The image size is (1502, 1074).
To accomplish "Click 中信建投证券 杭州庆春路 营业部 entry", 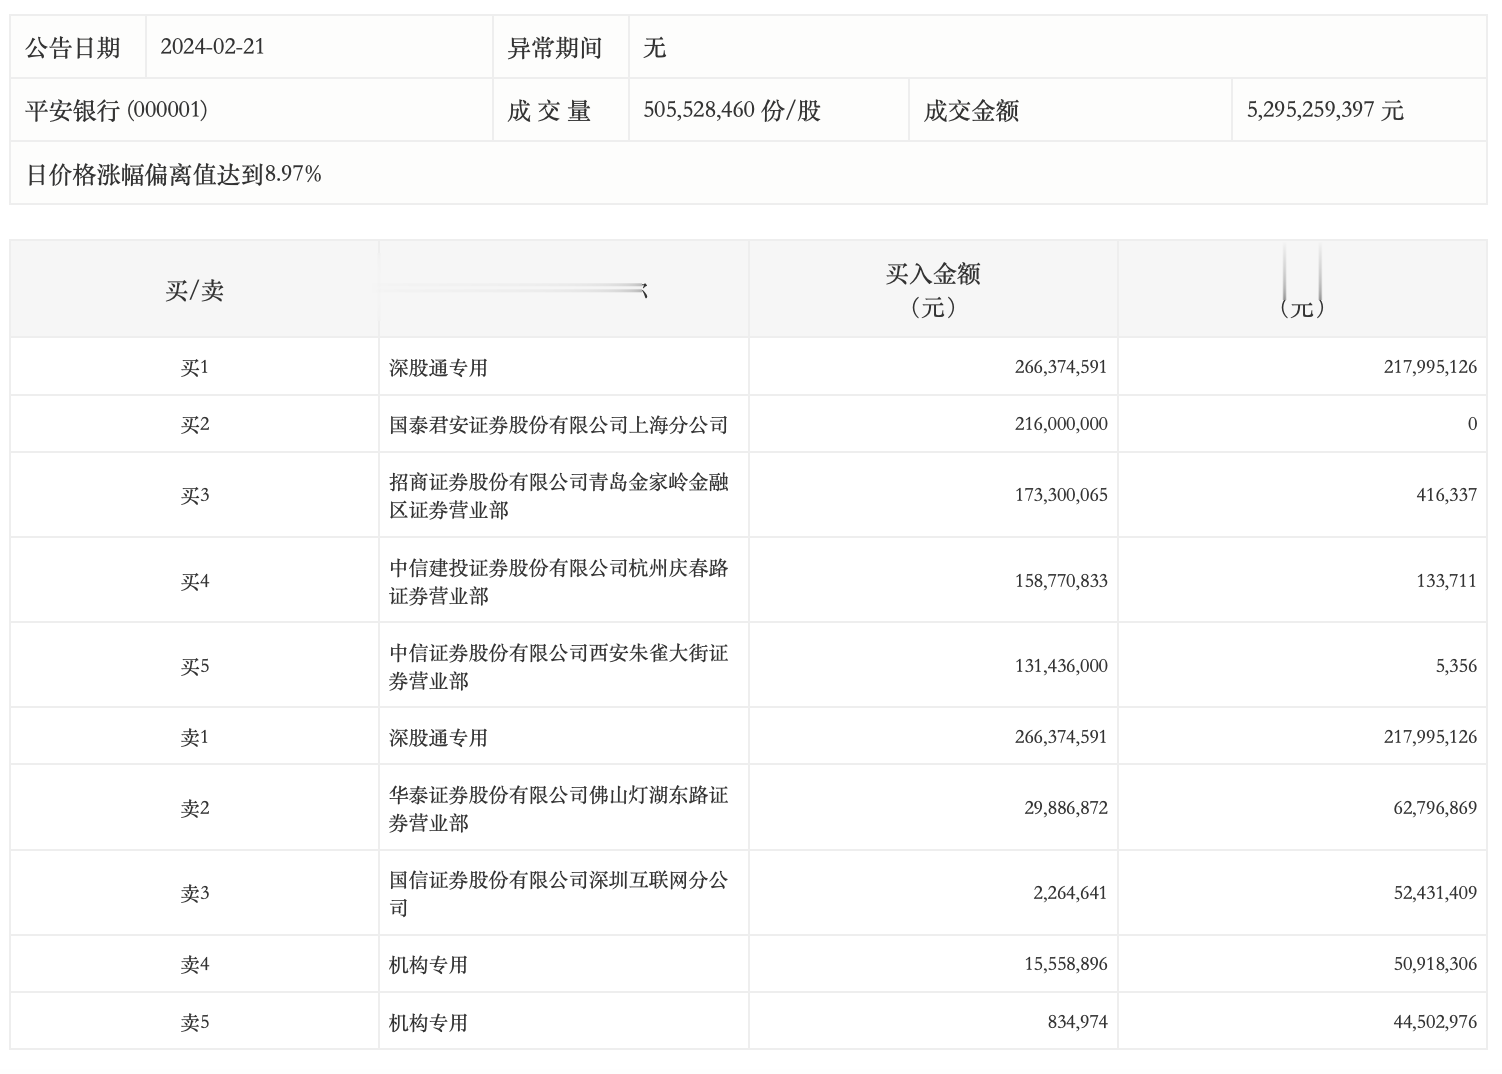I will click(x=561, y=579).
